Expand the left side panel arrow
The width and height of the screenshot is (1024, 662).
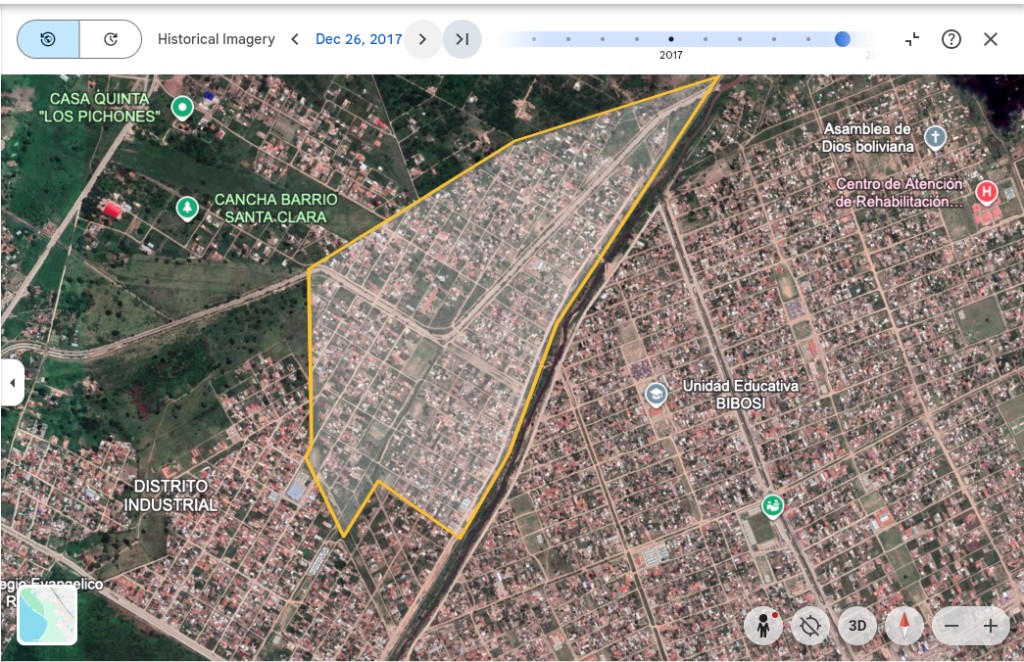(x=12, y=383)
